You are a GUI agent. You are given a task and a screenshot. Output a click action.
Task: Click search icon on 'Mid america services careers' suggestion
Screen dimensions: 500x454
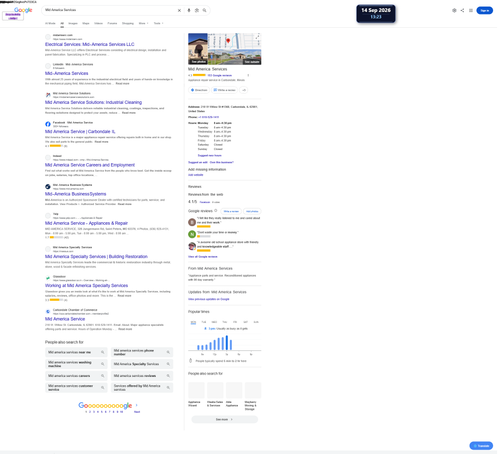point(103,376)
